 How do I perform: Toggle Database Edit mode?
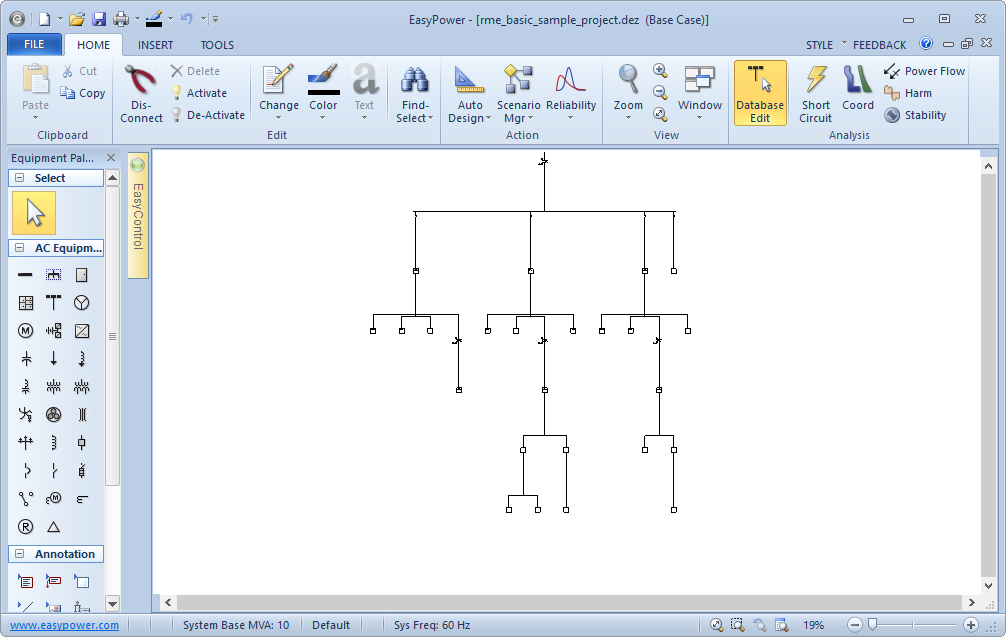[x=760, y=92]
